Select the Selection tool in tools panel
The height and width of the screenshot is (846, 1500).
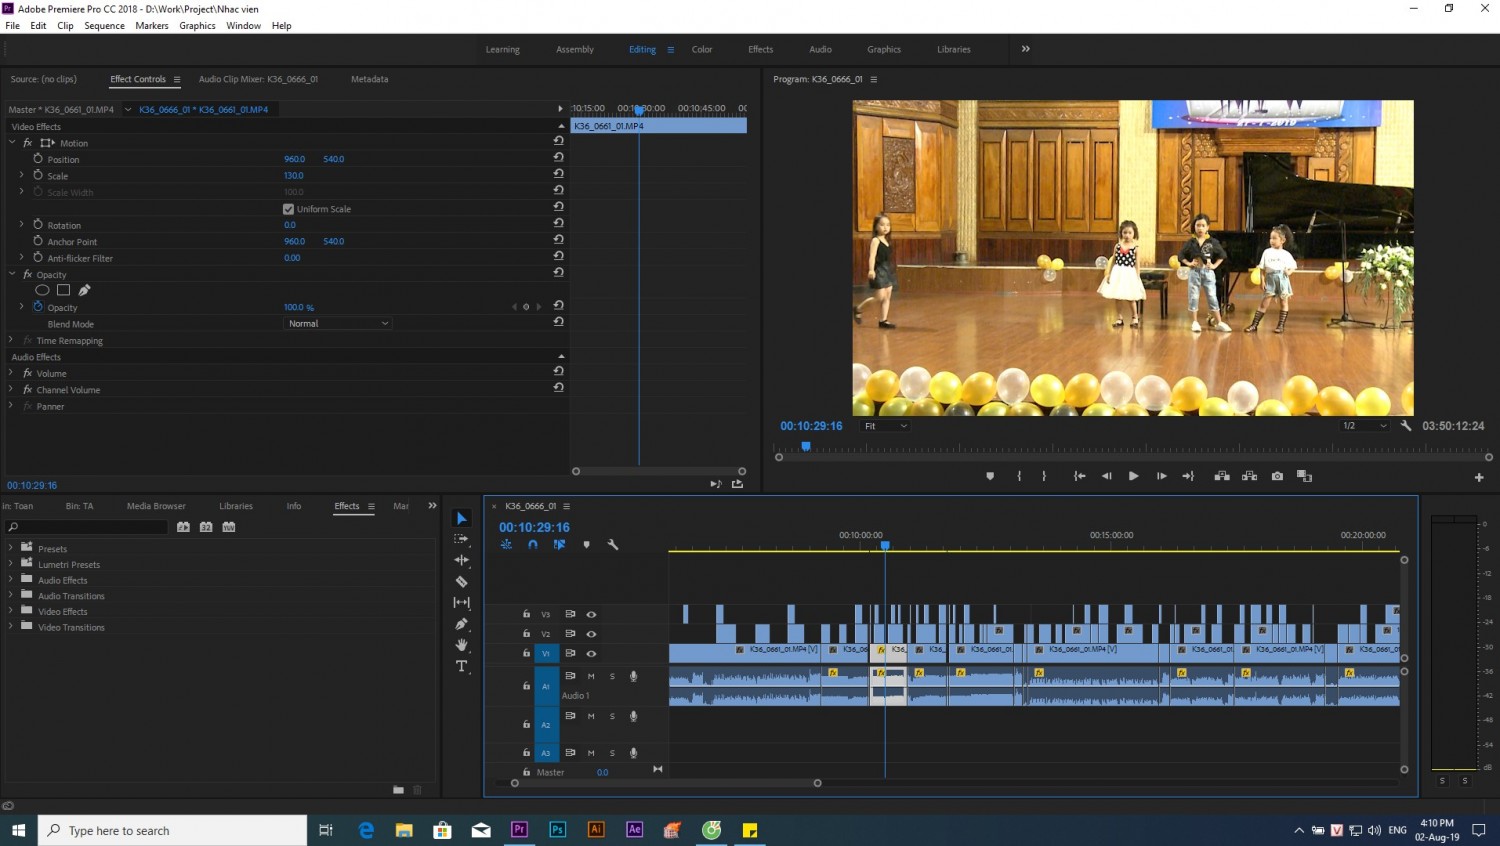click(x=461, y=518)
